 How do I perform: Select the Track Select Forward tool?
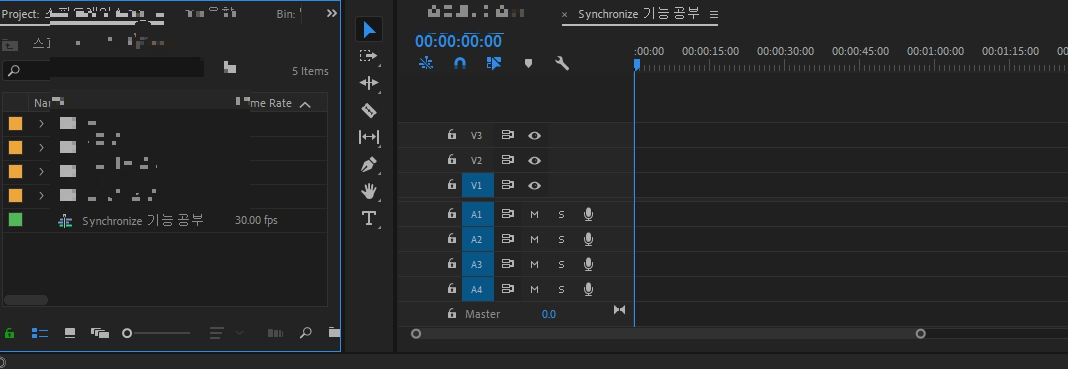coord(368,57)
